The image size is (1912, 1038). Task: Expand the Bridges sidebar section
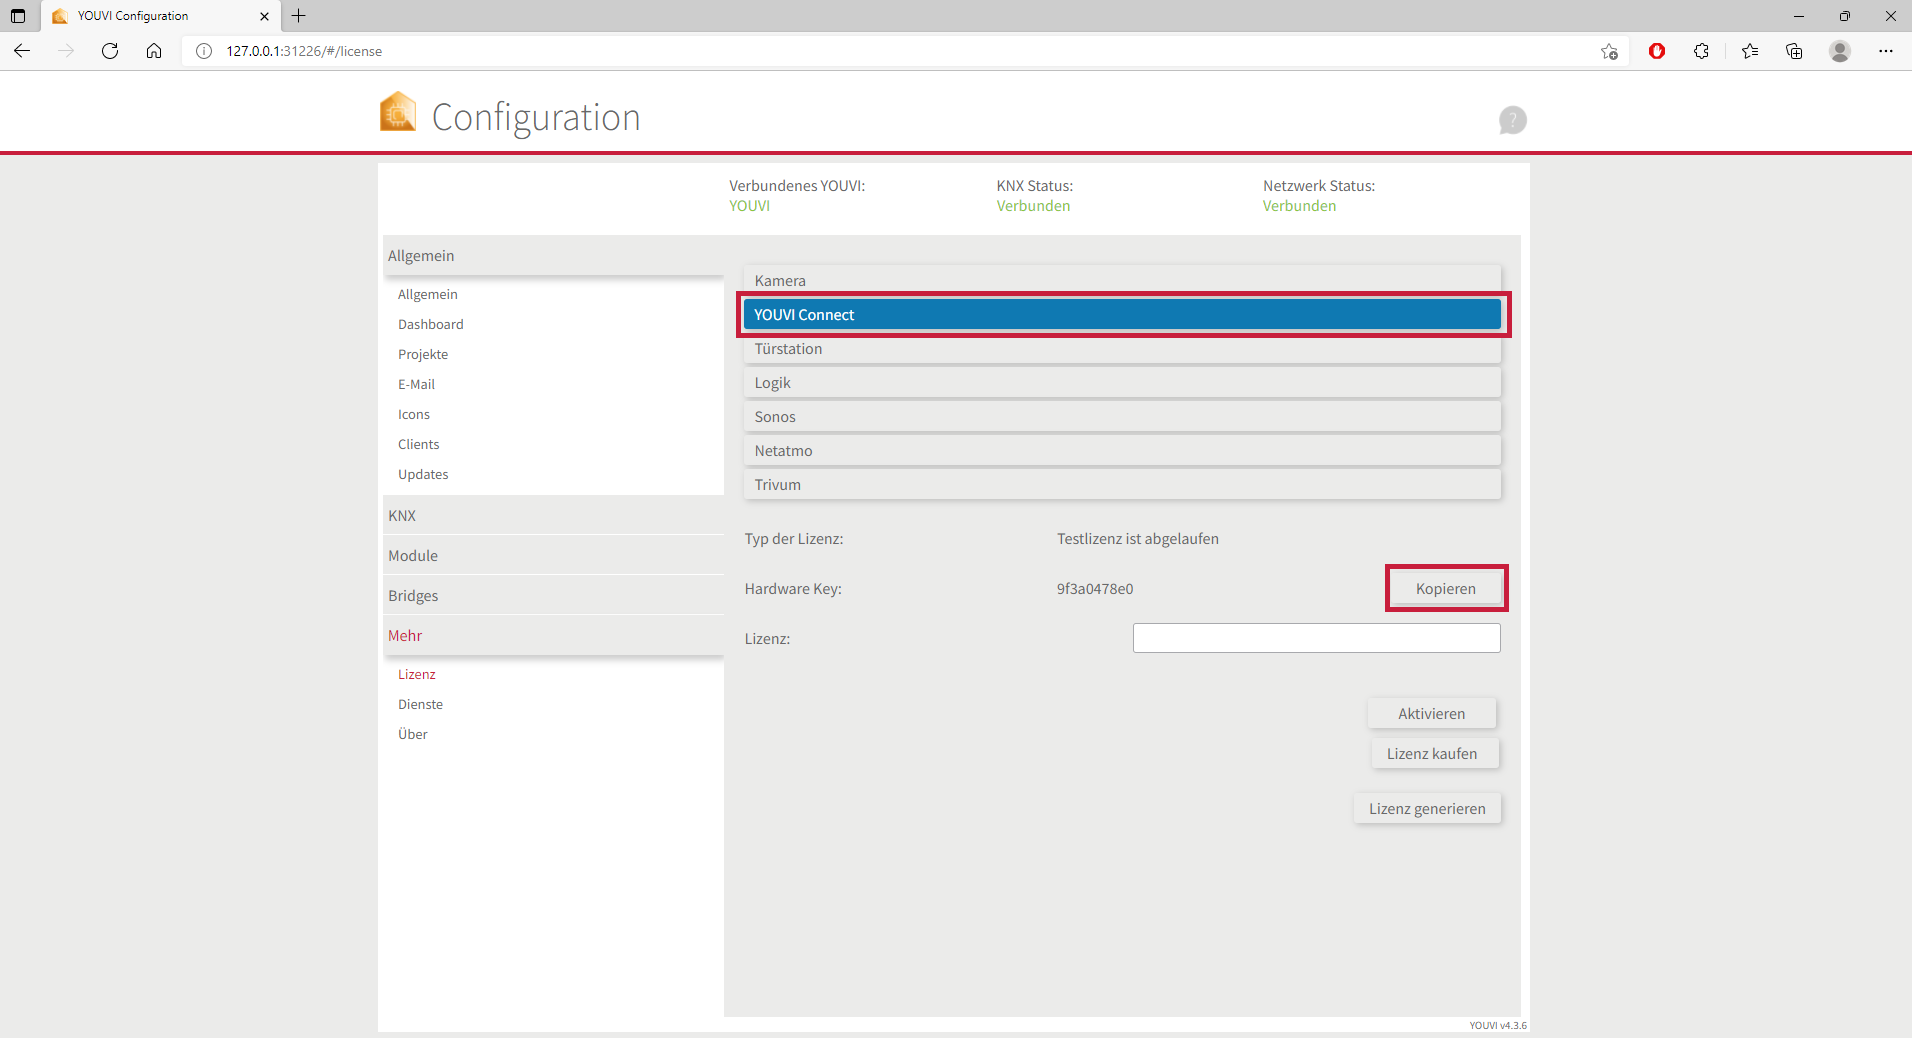click(553, 596)
